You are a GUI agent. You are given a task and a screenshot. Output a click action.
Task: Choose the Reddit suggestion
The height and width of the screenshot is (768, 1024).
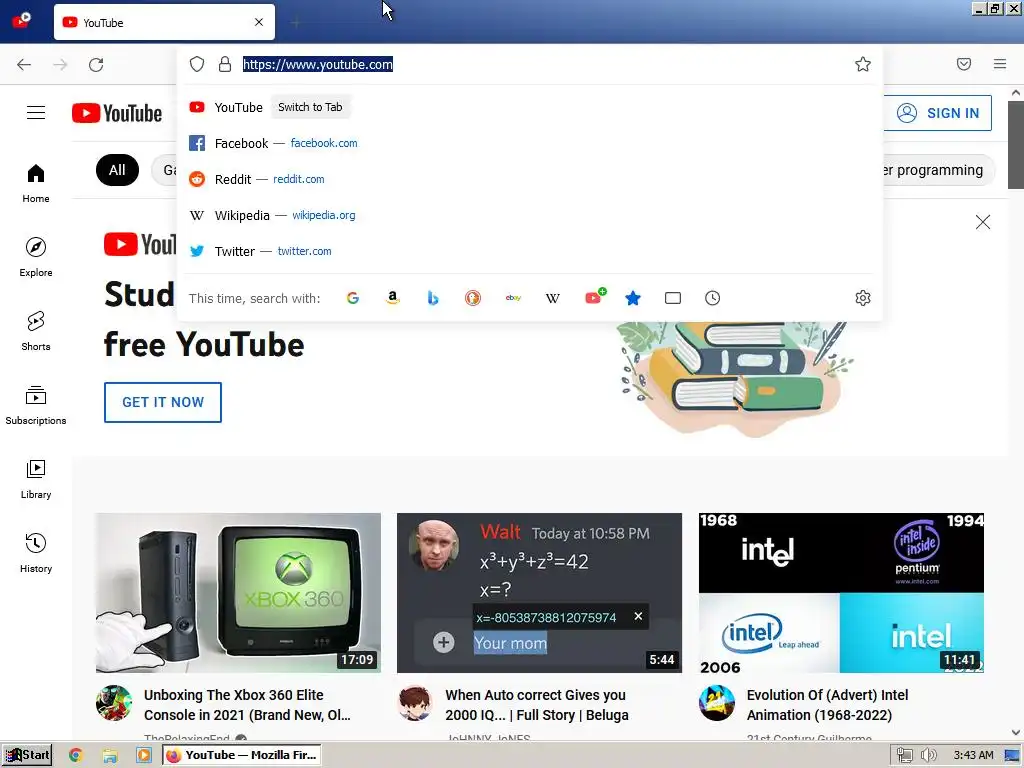[x=529, y=179]
